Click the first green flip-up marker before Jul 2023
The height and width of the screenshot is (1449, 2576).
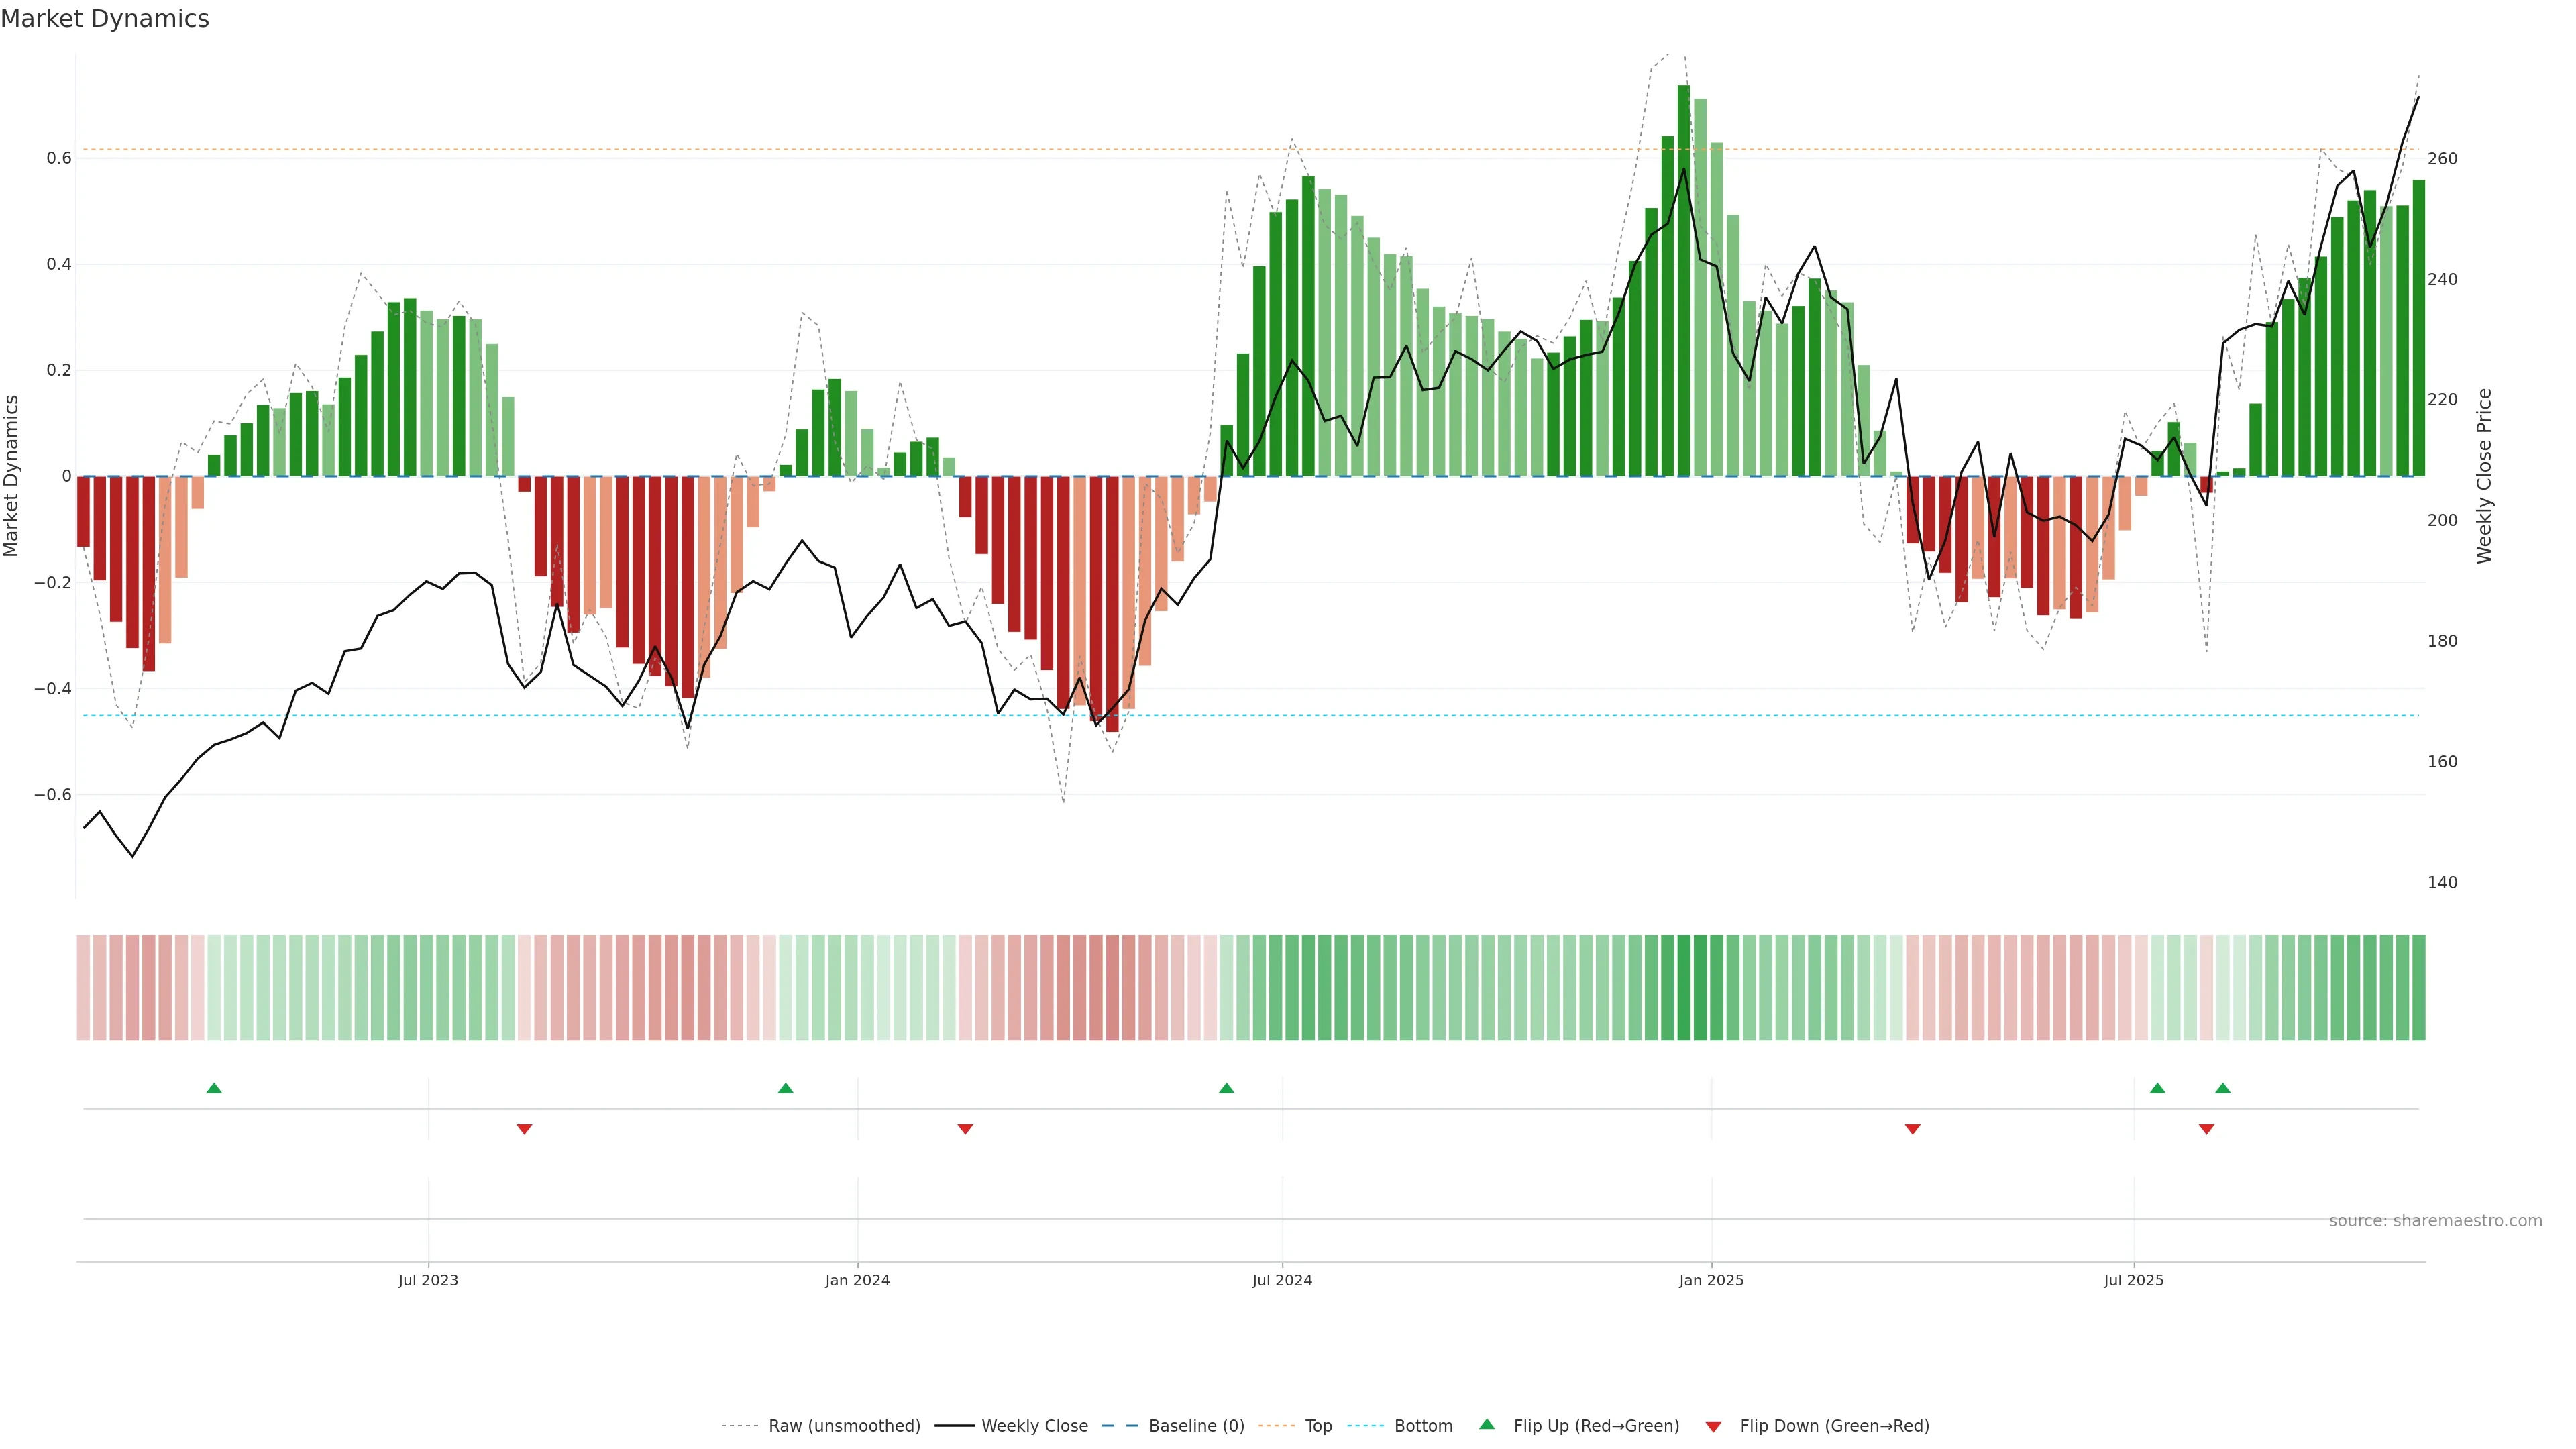(214, 1088)
